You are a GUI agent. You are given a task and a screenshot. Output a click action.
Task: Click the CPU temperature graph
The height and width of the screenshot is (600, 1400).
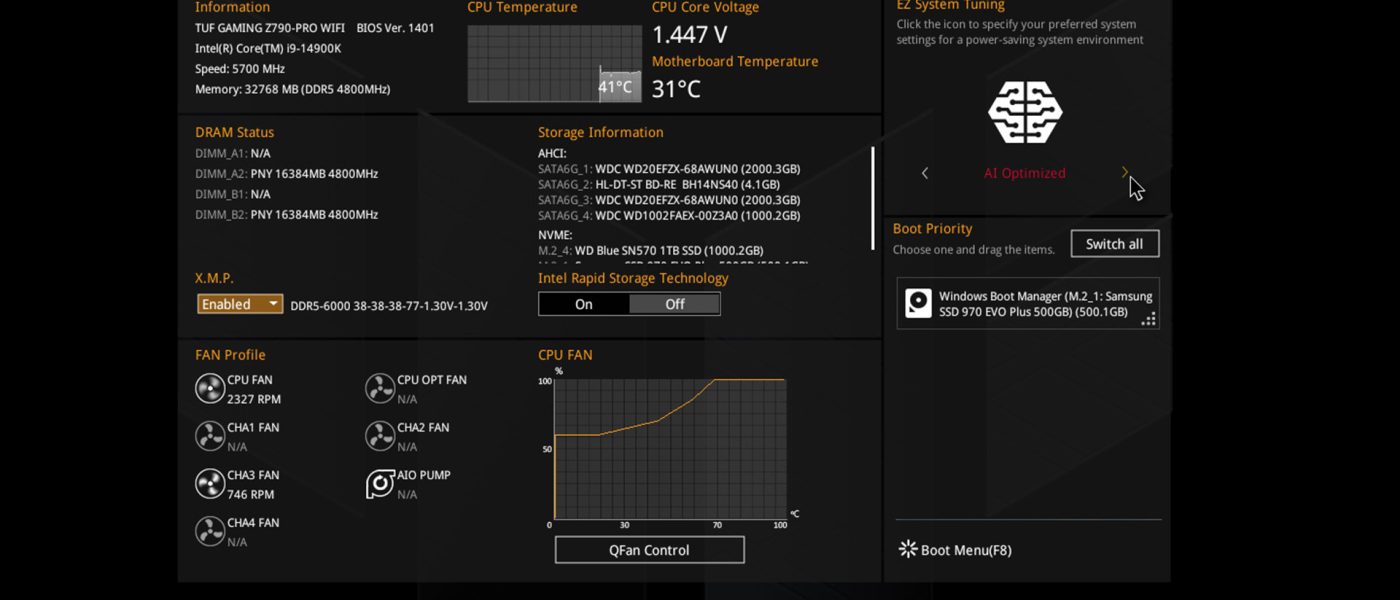tap(555, 63)
